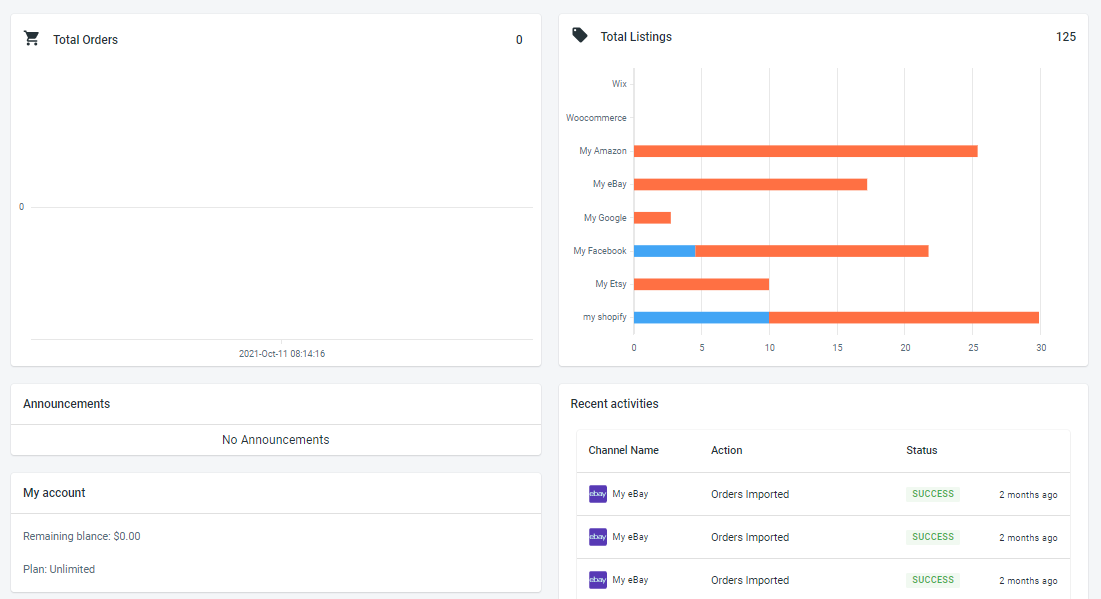Click the 30 tick label on the chart axis

1041,348
